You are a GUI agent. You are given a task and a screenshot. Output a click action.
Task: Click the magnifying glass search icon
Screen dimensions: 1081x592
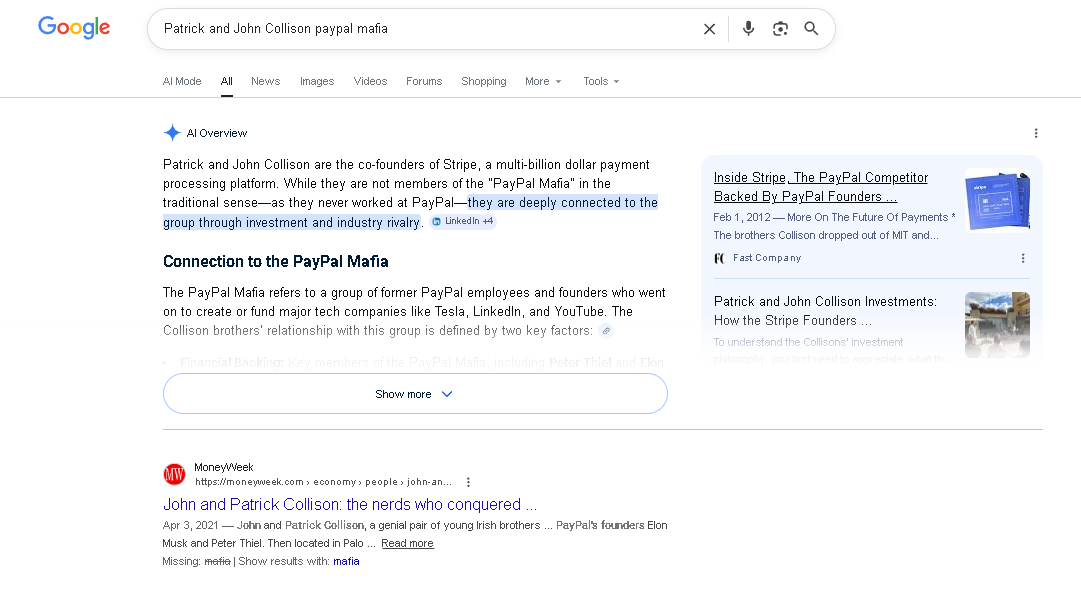tap(811, 28)
